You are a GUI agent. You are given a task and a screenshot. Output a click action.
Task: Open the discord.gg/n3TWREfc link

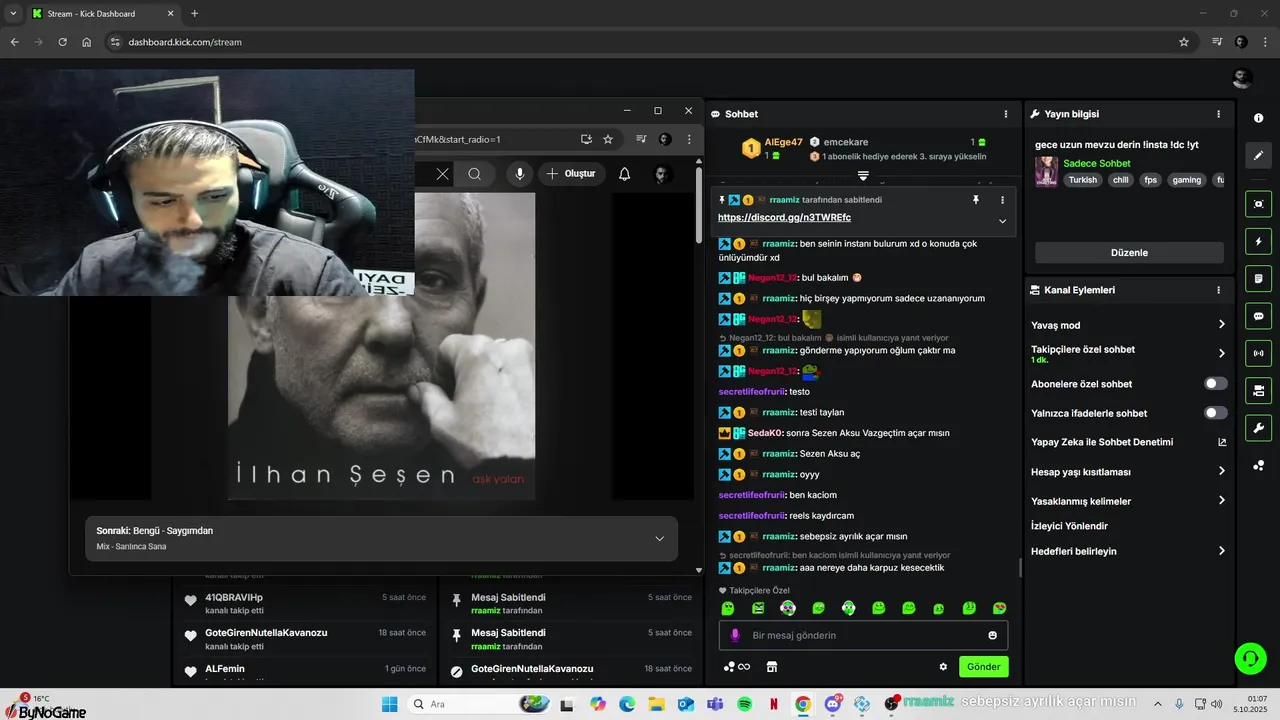784,217
